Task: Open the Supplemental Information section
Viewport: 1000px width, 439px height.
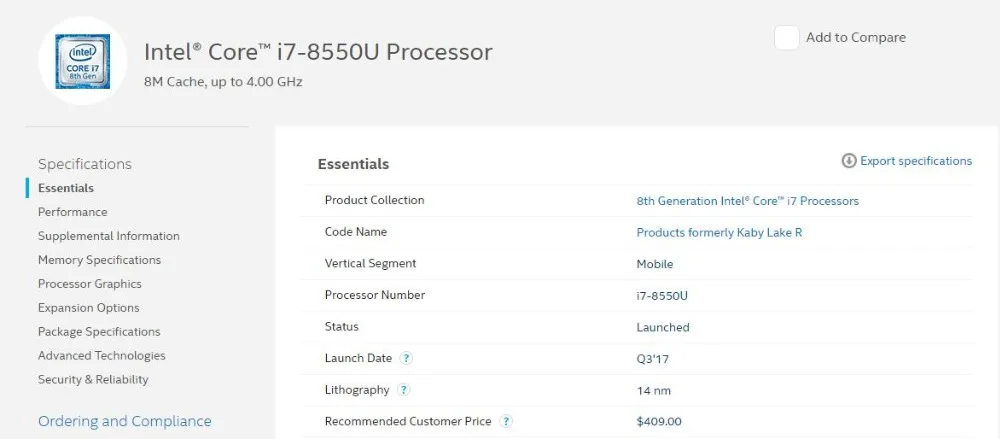Action: pyautogui.click(x=109, y=236)
